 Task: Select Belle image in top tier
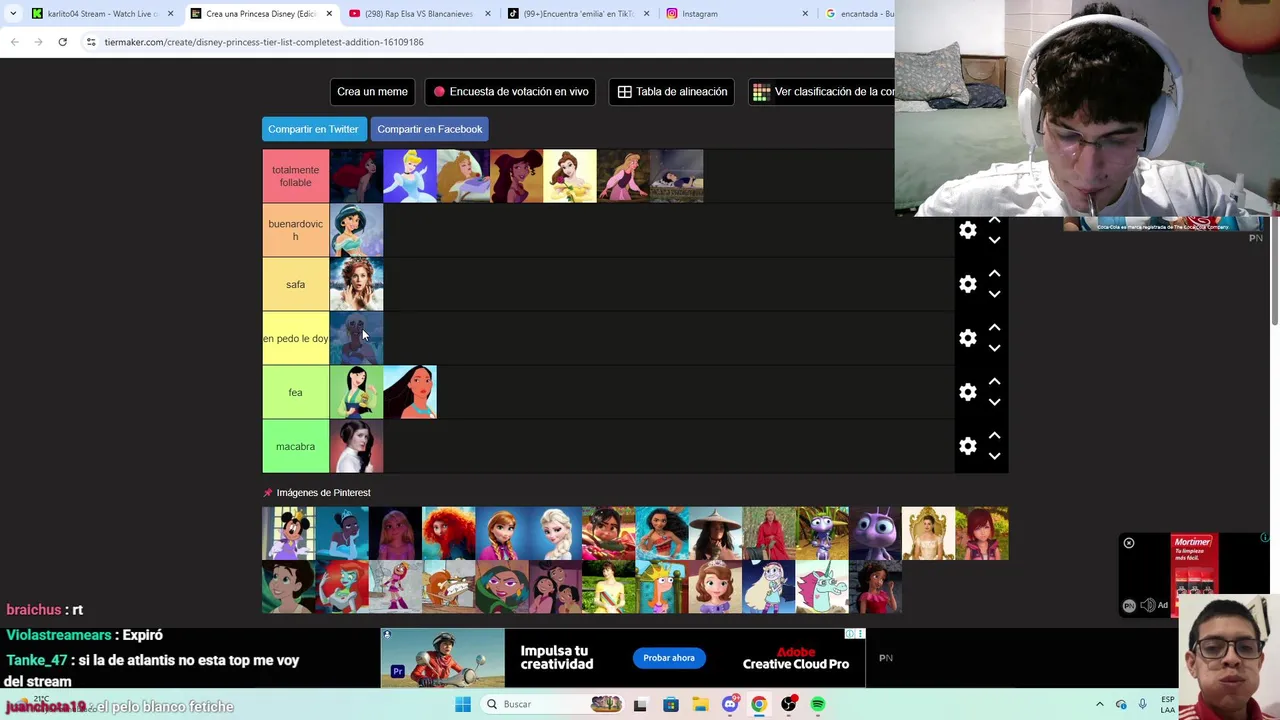pyautogui.click(x=570, y=176)
